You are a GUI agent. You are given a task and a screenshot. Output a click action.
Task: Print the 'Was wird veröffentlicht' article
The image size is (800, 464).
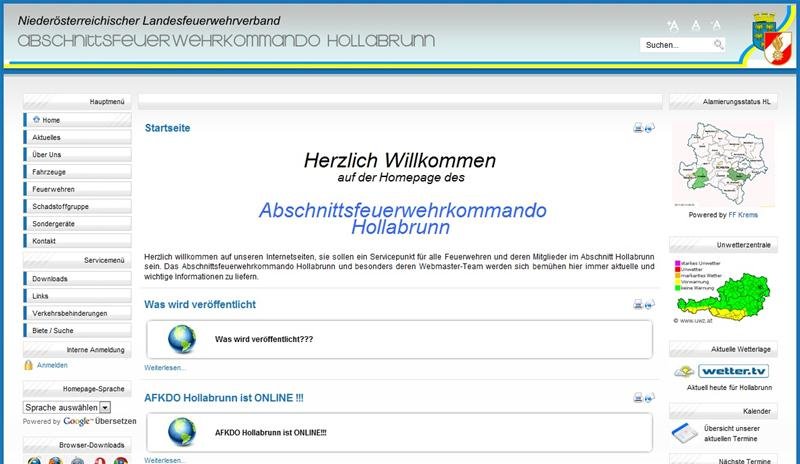point(637,304)
